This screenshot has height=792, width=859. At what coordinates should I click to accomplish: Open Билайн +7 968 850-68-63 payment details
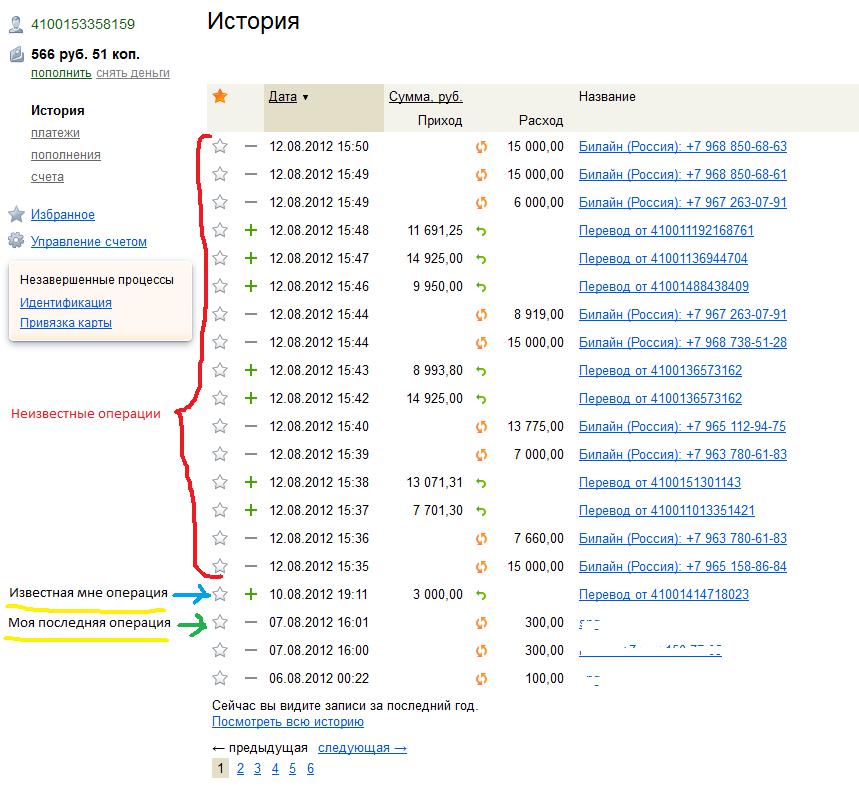tap(683, 146)
